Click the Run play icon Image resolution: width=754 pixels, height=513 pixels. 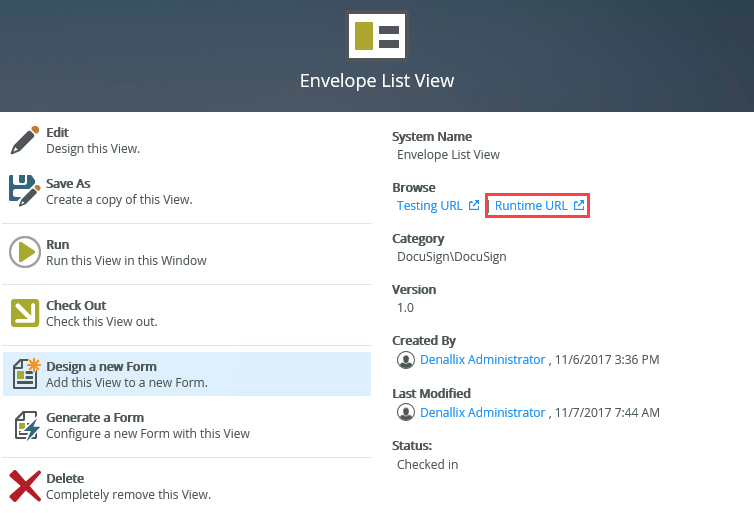(24, 252)
